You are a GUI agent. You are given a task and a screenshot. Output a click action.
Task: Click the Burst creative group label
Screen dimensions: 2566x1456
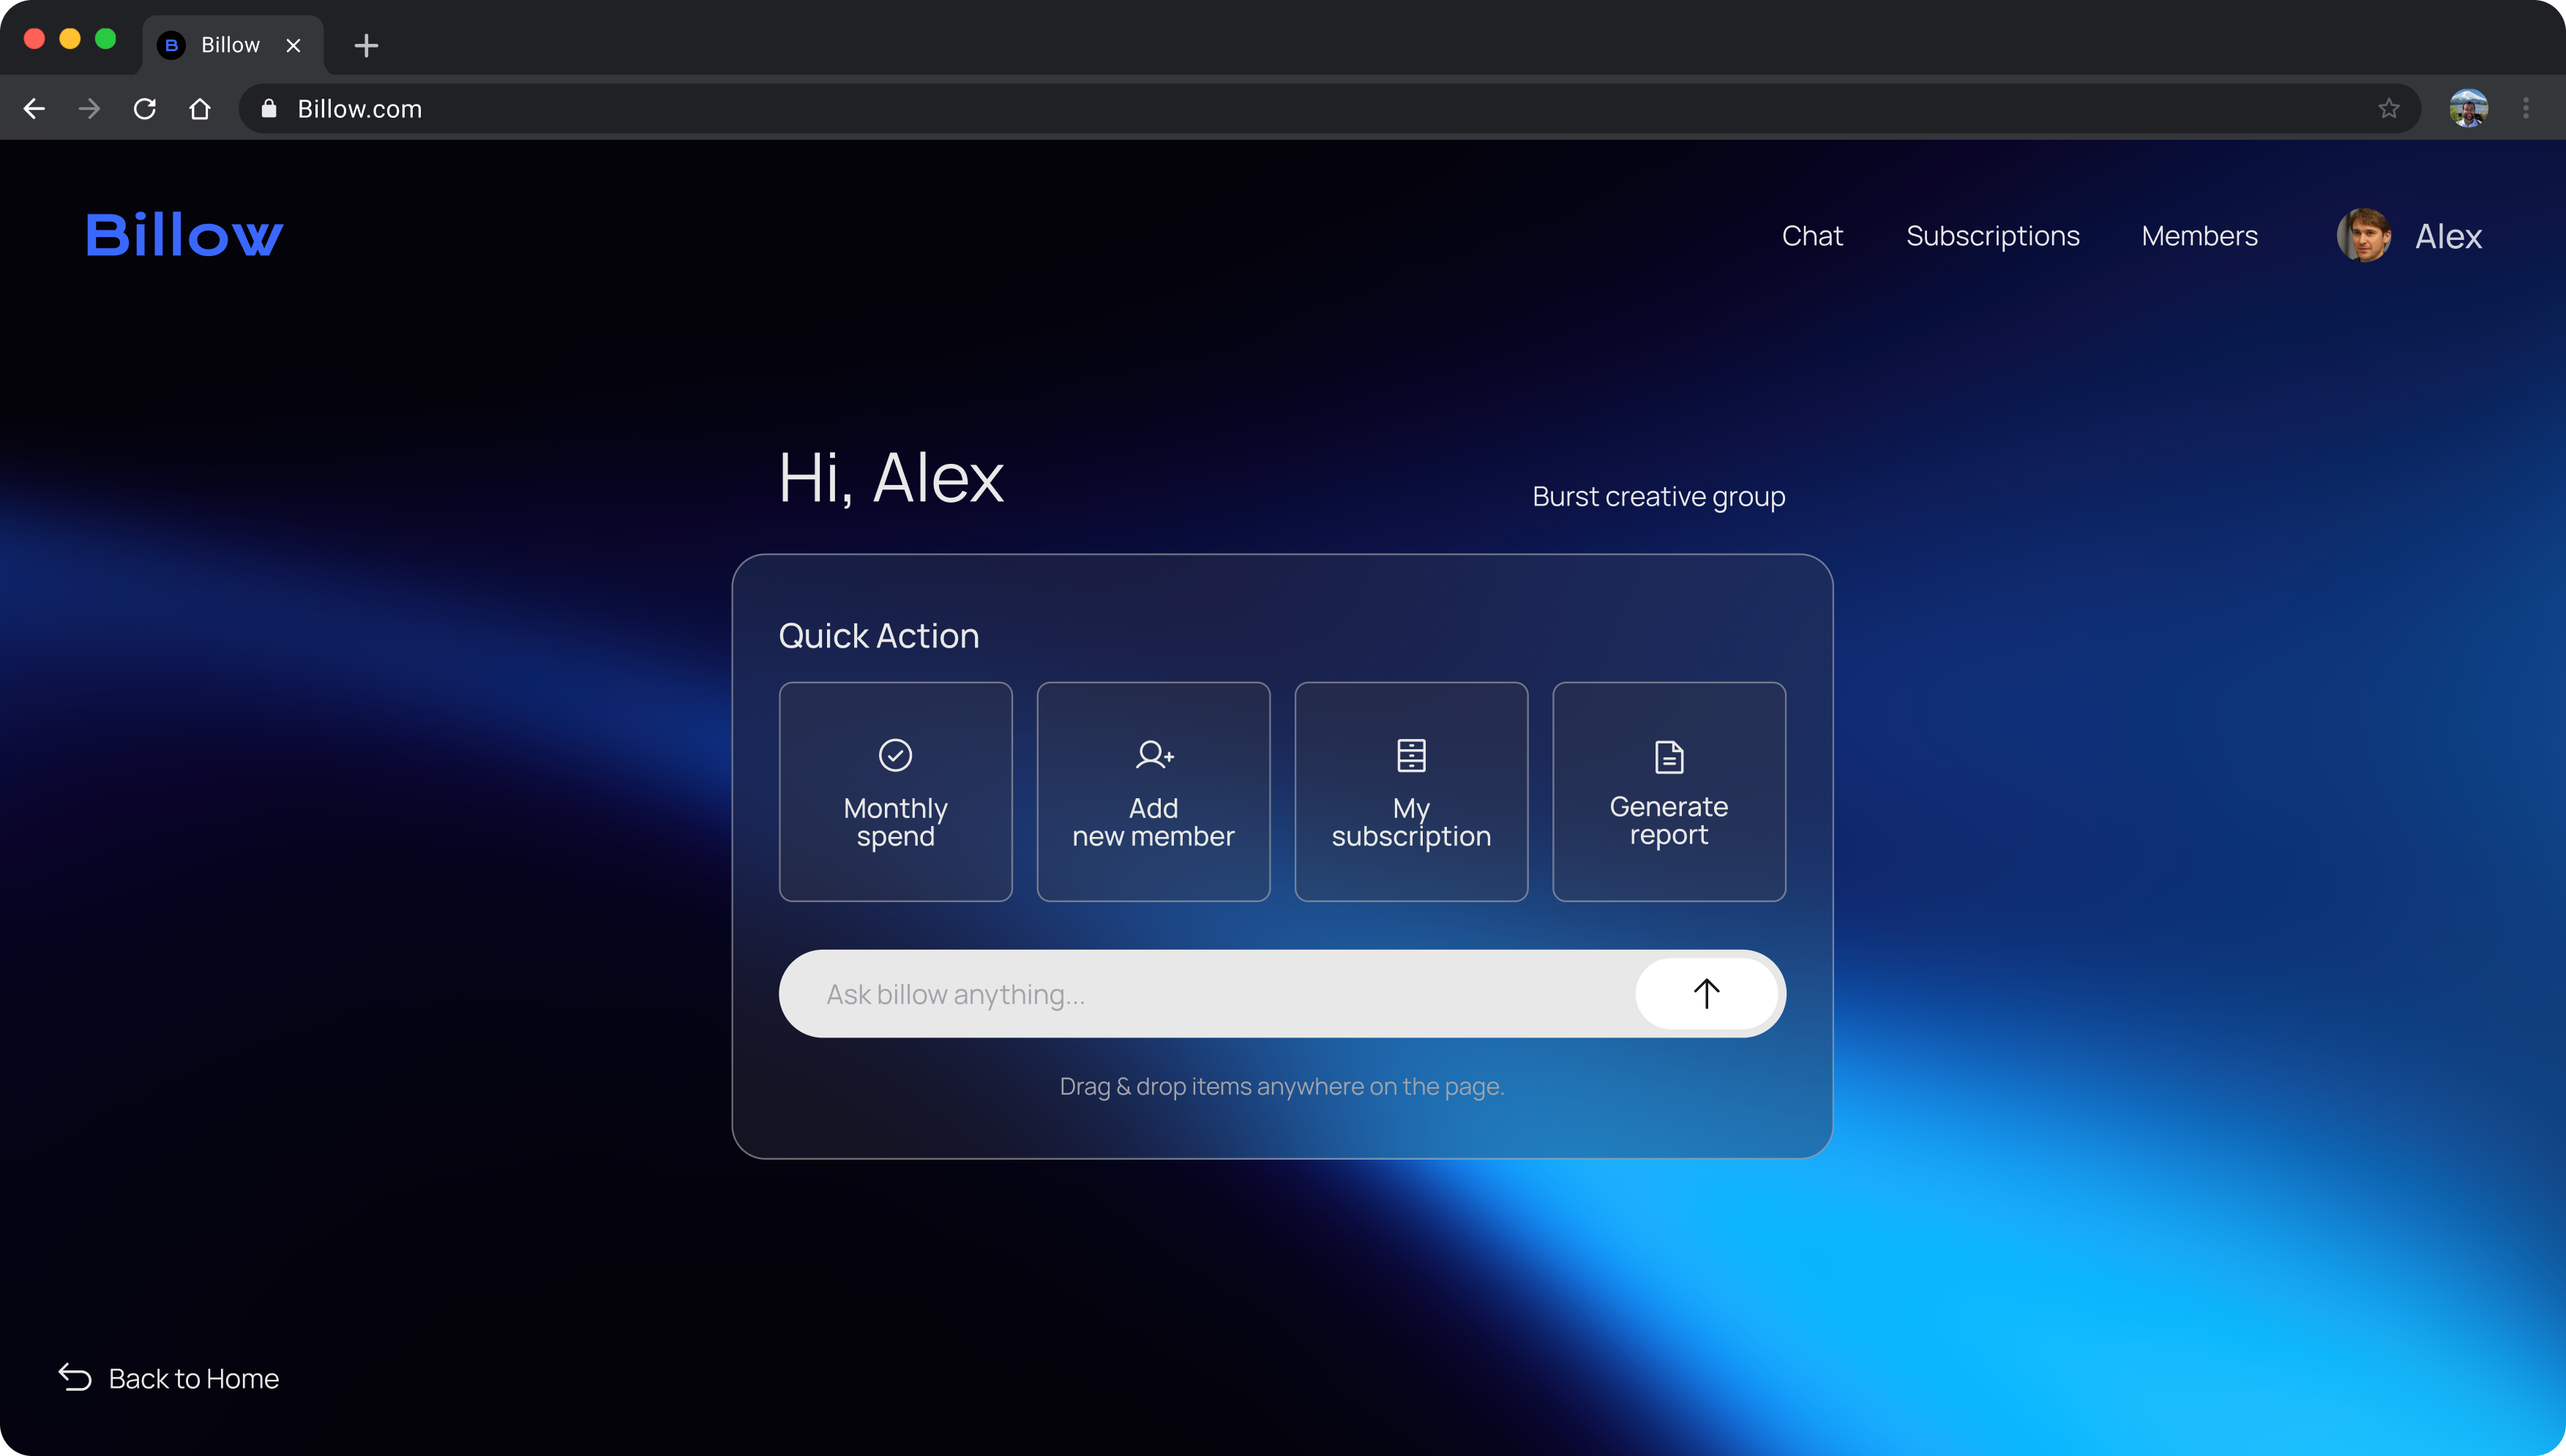click(1658, 496)
